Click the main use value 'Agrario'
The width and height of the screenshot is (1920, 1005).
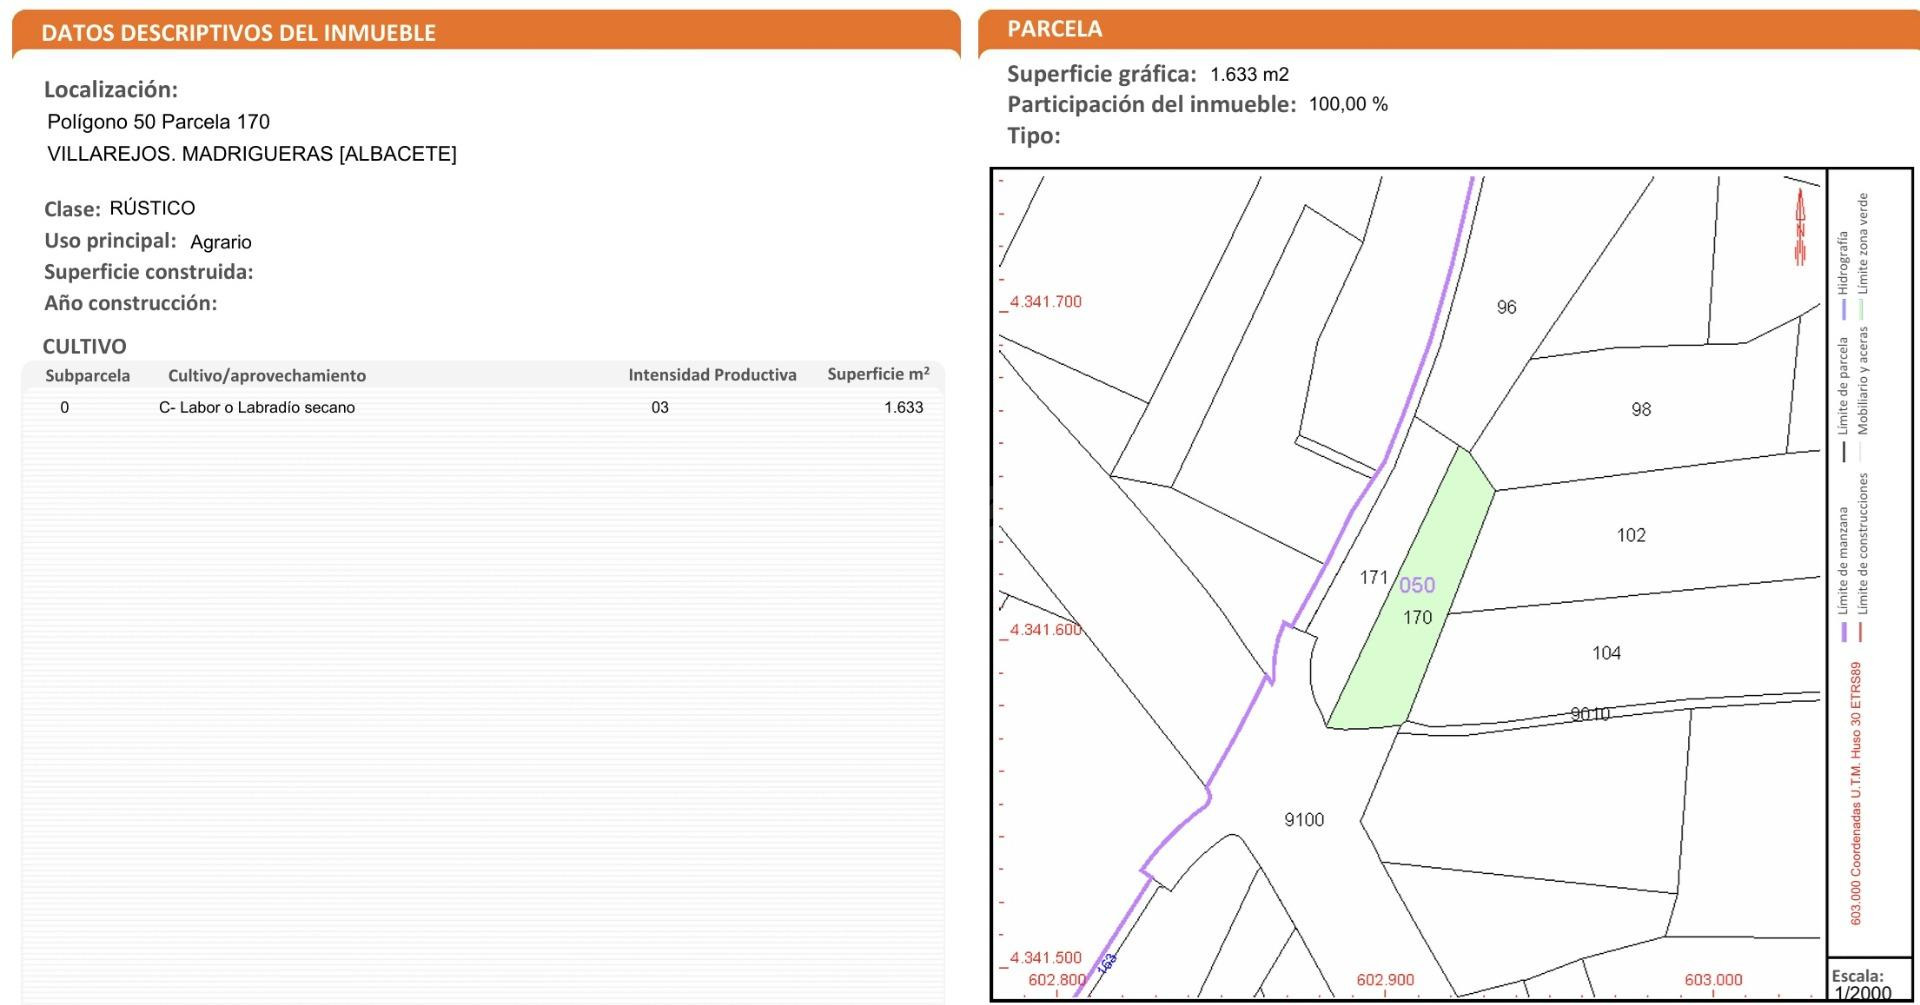coord(221,242)
